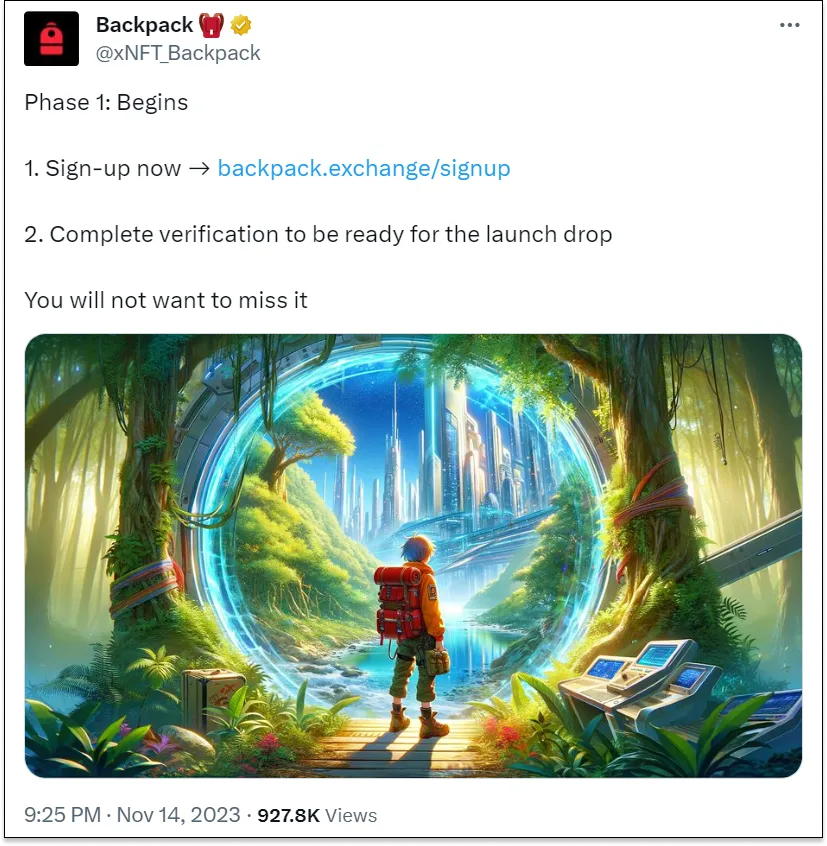The image size is (827, 846).
Task: Click the 9:25 PM timestamp
Action: point(63,814)
